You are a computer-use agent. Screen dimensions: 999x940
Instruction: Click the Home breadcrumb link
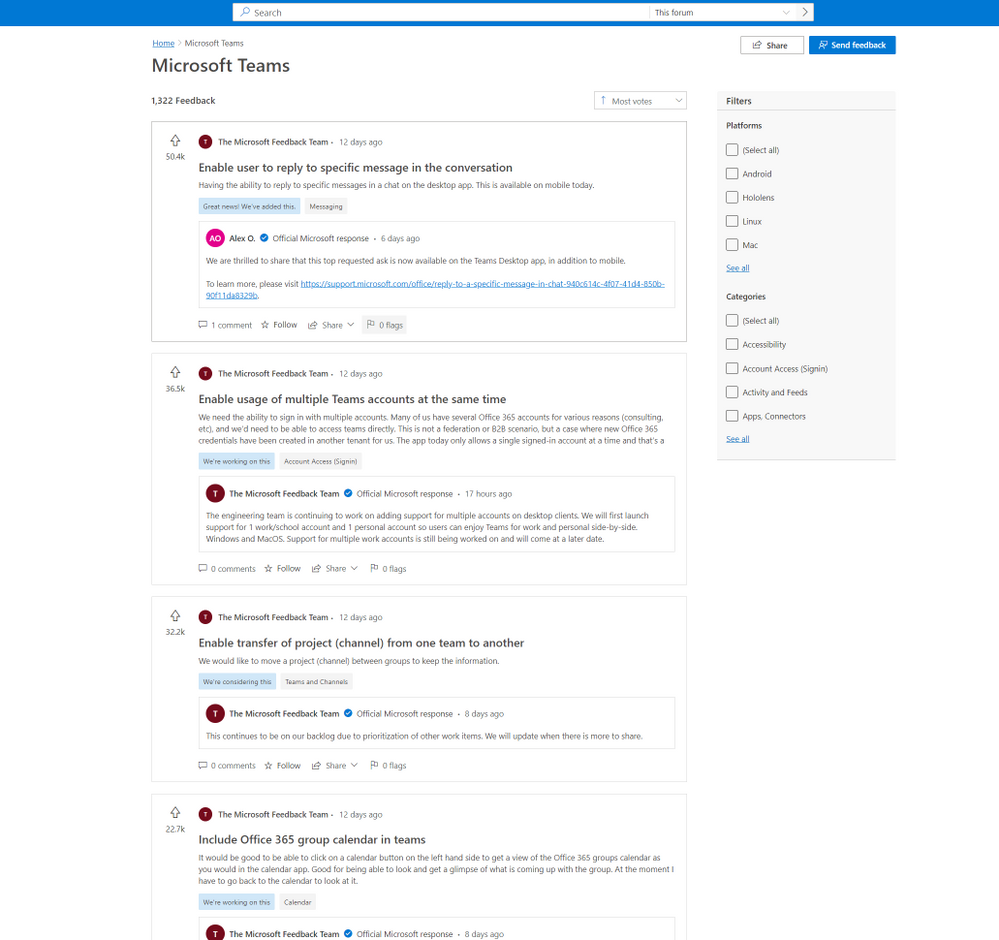[x=163, y=43]
